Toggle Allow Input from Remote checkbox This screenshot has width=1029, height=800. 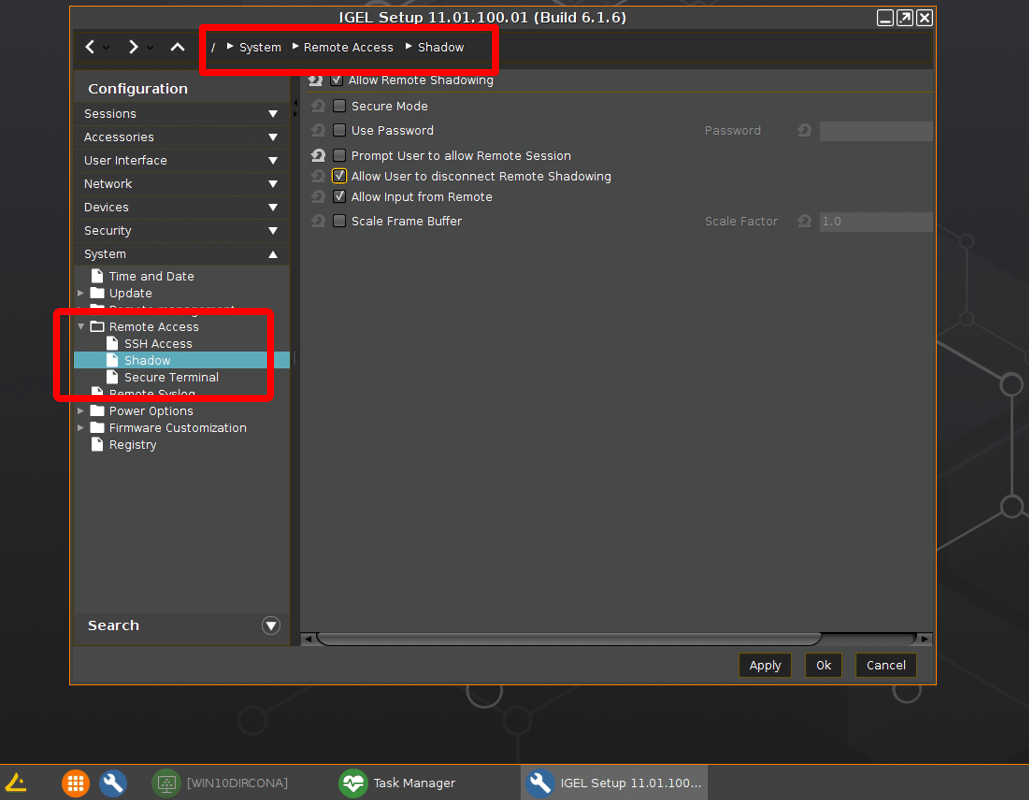339,196
